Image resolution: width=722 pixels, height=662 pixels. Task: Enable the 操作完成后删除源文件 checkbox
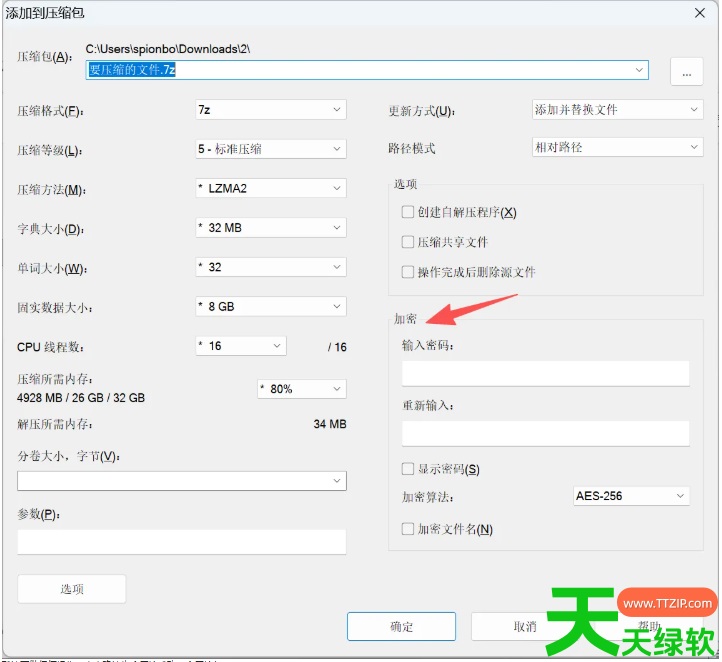408,272
